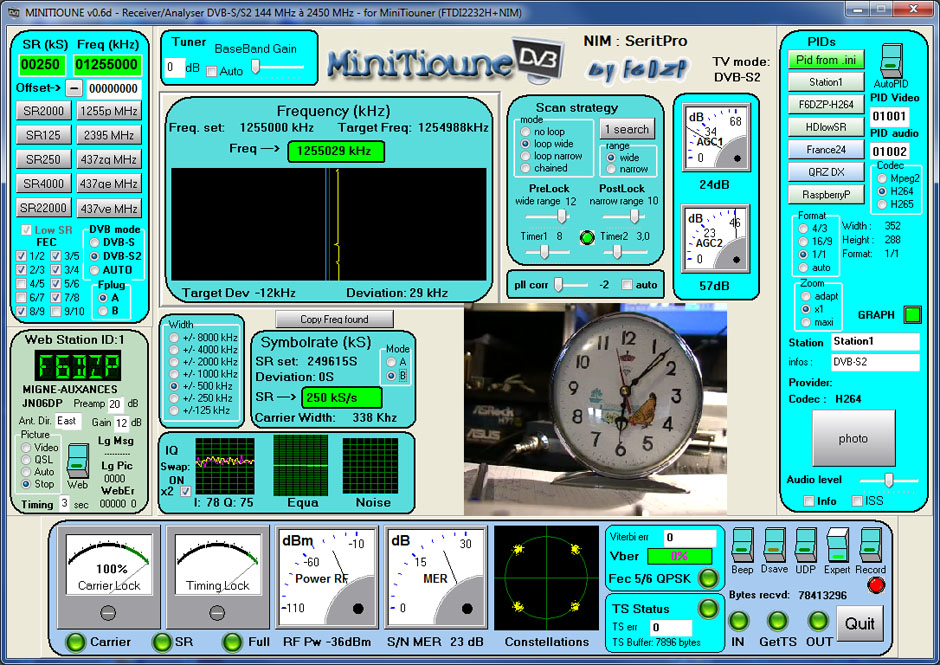
Task: Click the Timing Lock gauge
Action: (217, 577)
